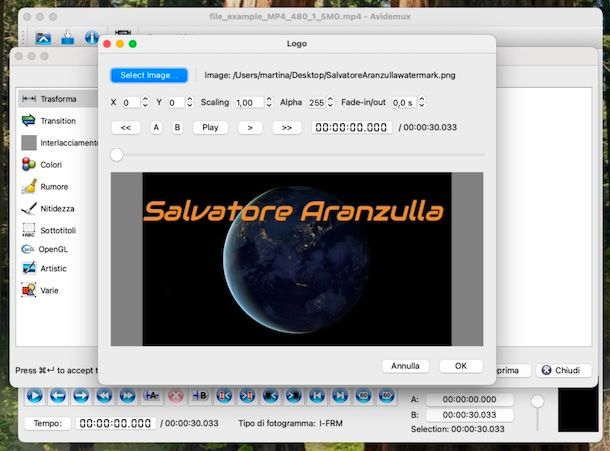Open the Nitidezza filter category
Viewport: 610px width, 451px height.
58,209
